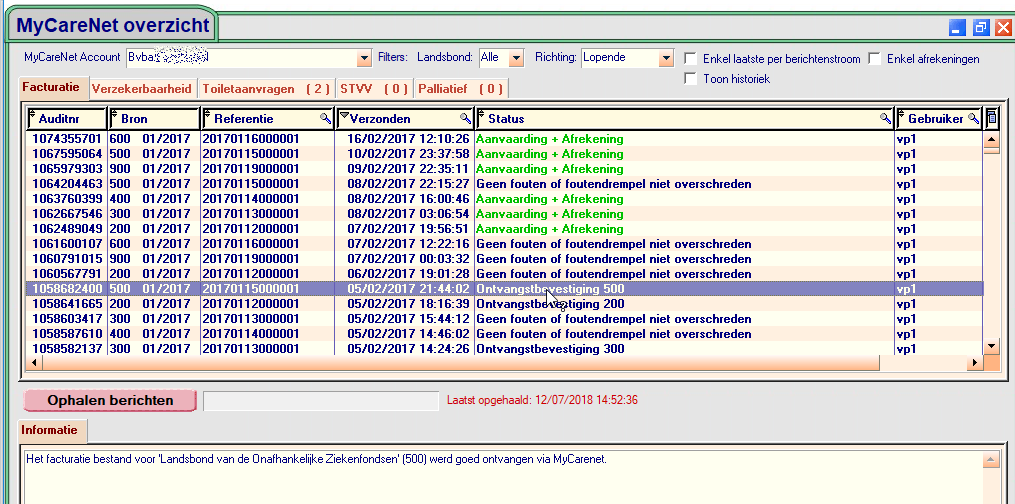Open the column chooser icon at grid's right edge

992,118
